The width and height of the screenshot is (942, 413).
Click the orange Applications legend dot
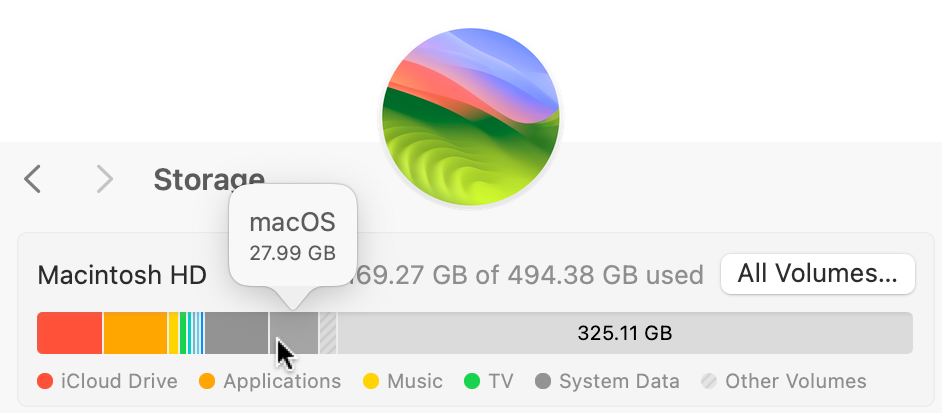(x=208, y=381)
